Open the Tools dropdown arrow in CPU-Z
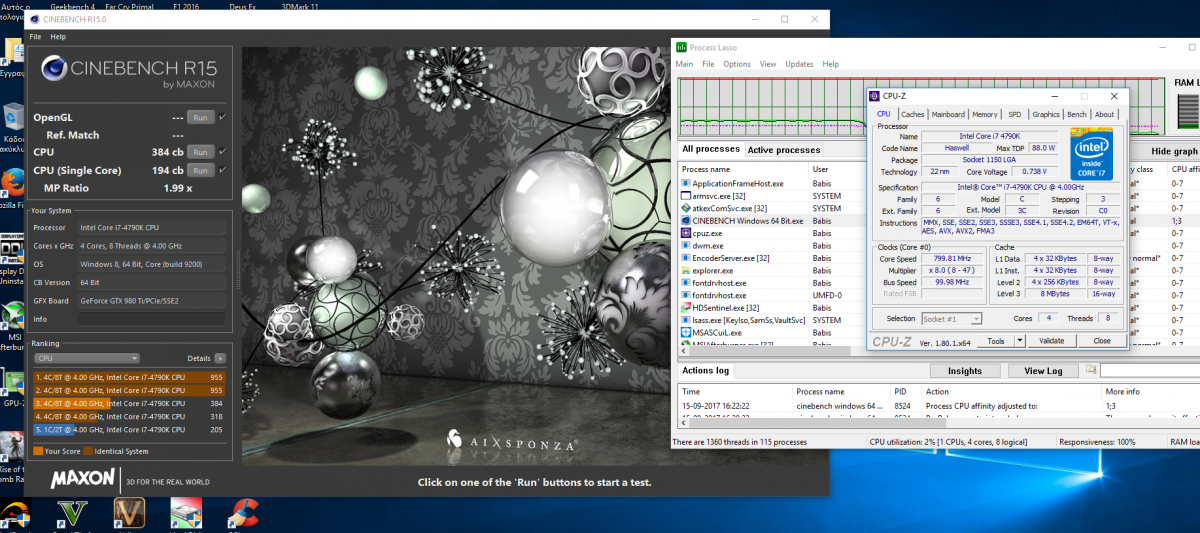The image size is (1200, 533). click(1020, 341)
